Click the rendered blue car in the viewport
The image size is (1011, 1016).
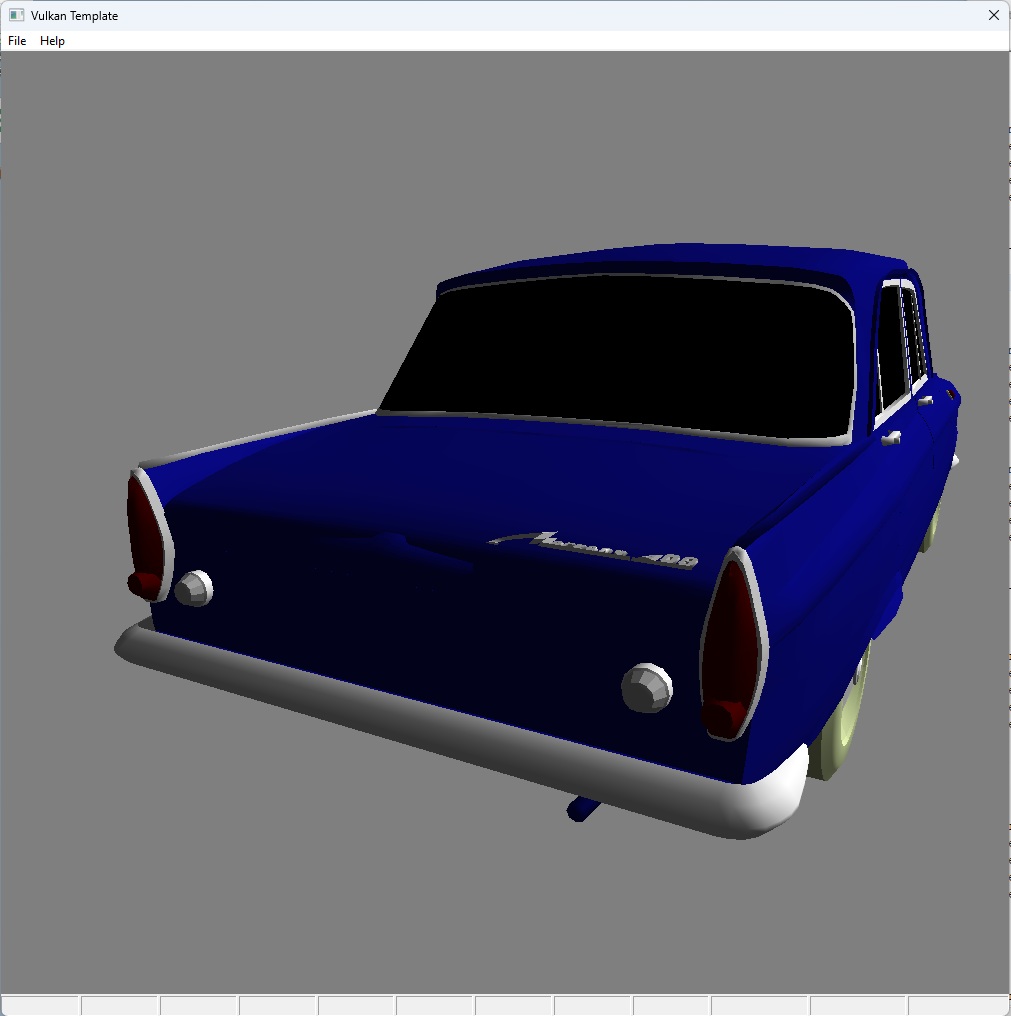(538, 544)
